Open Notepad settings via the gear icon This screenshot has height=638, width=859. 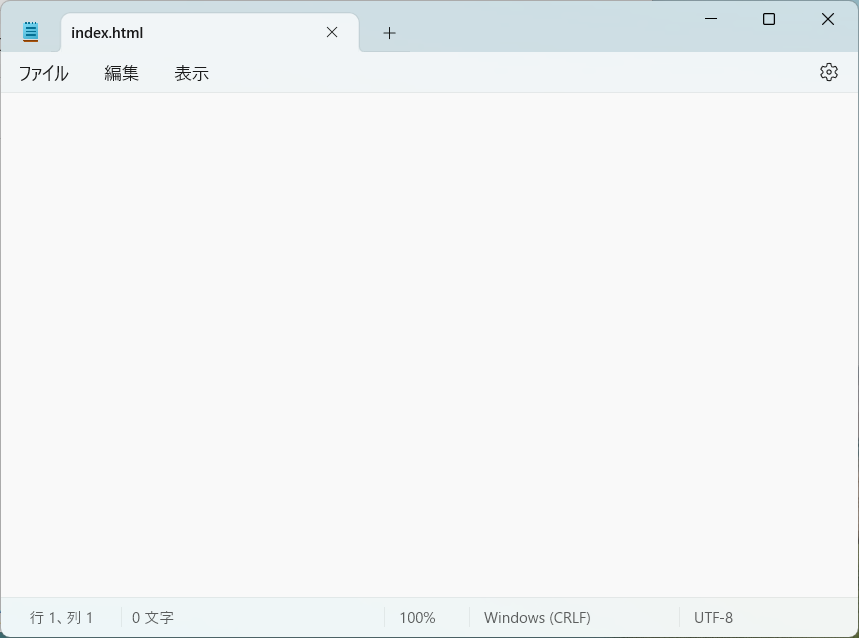[828, 72]
